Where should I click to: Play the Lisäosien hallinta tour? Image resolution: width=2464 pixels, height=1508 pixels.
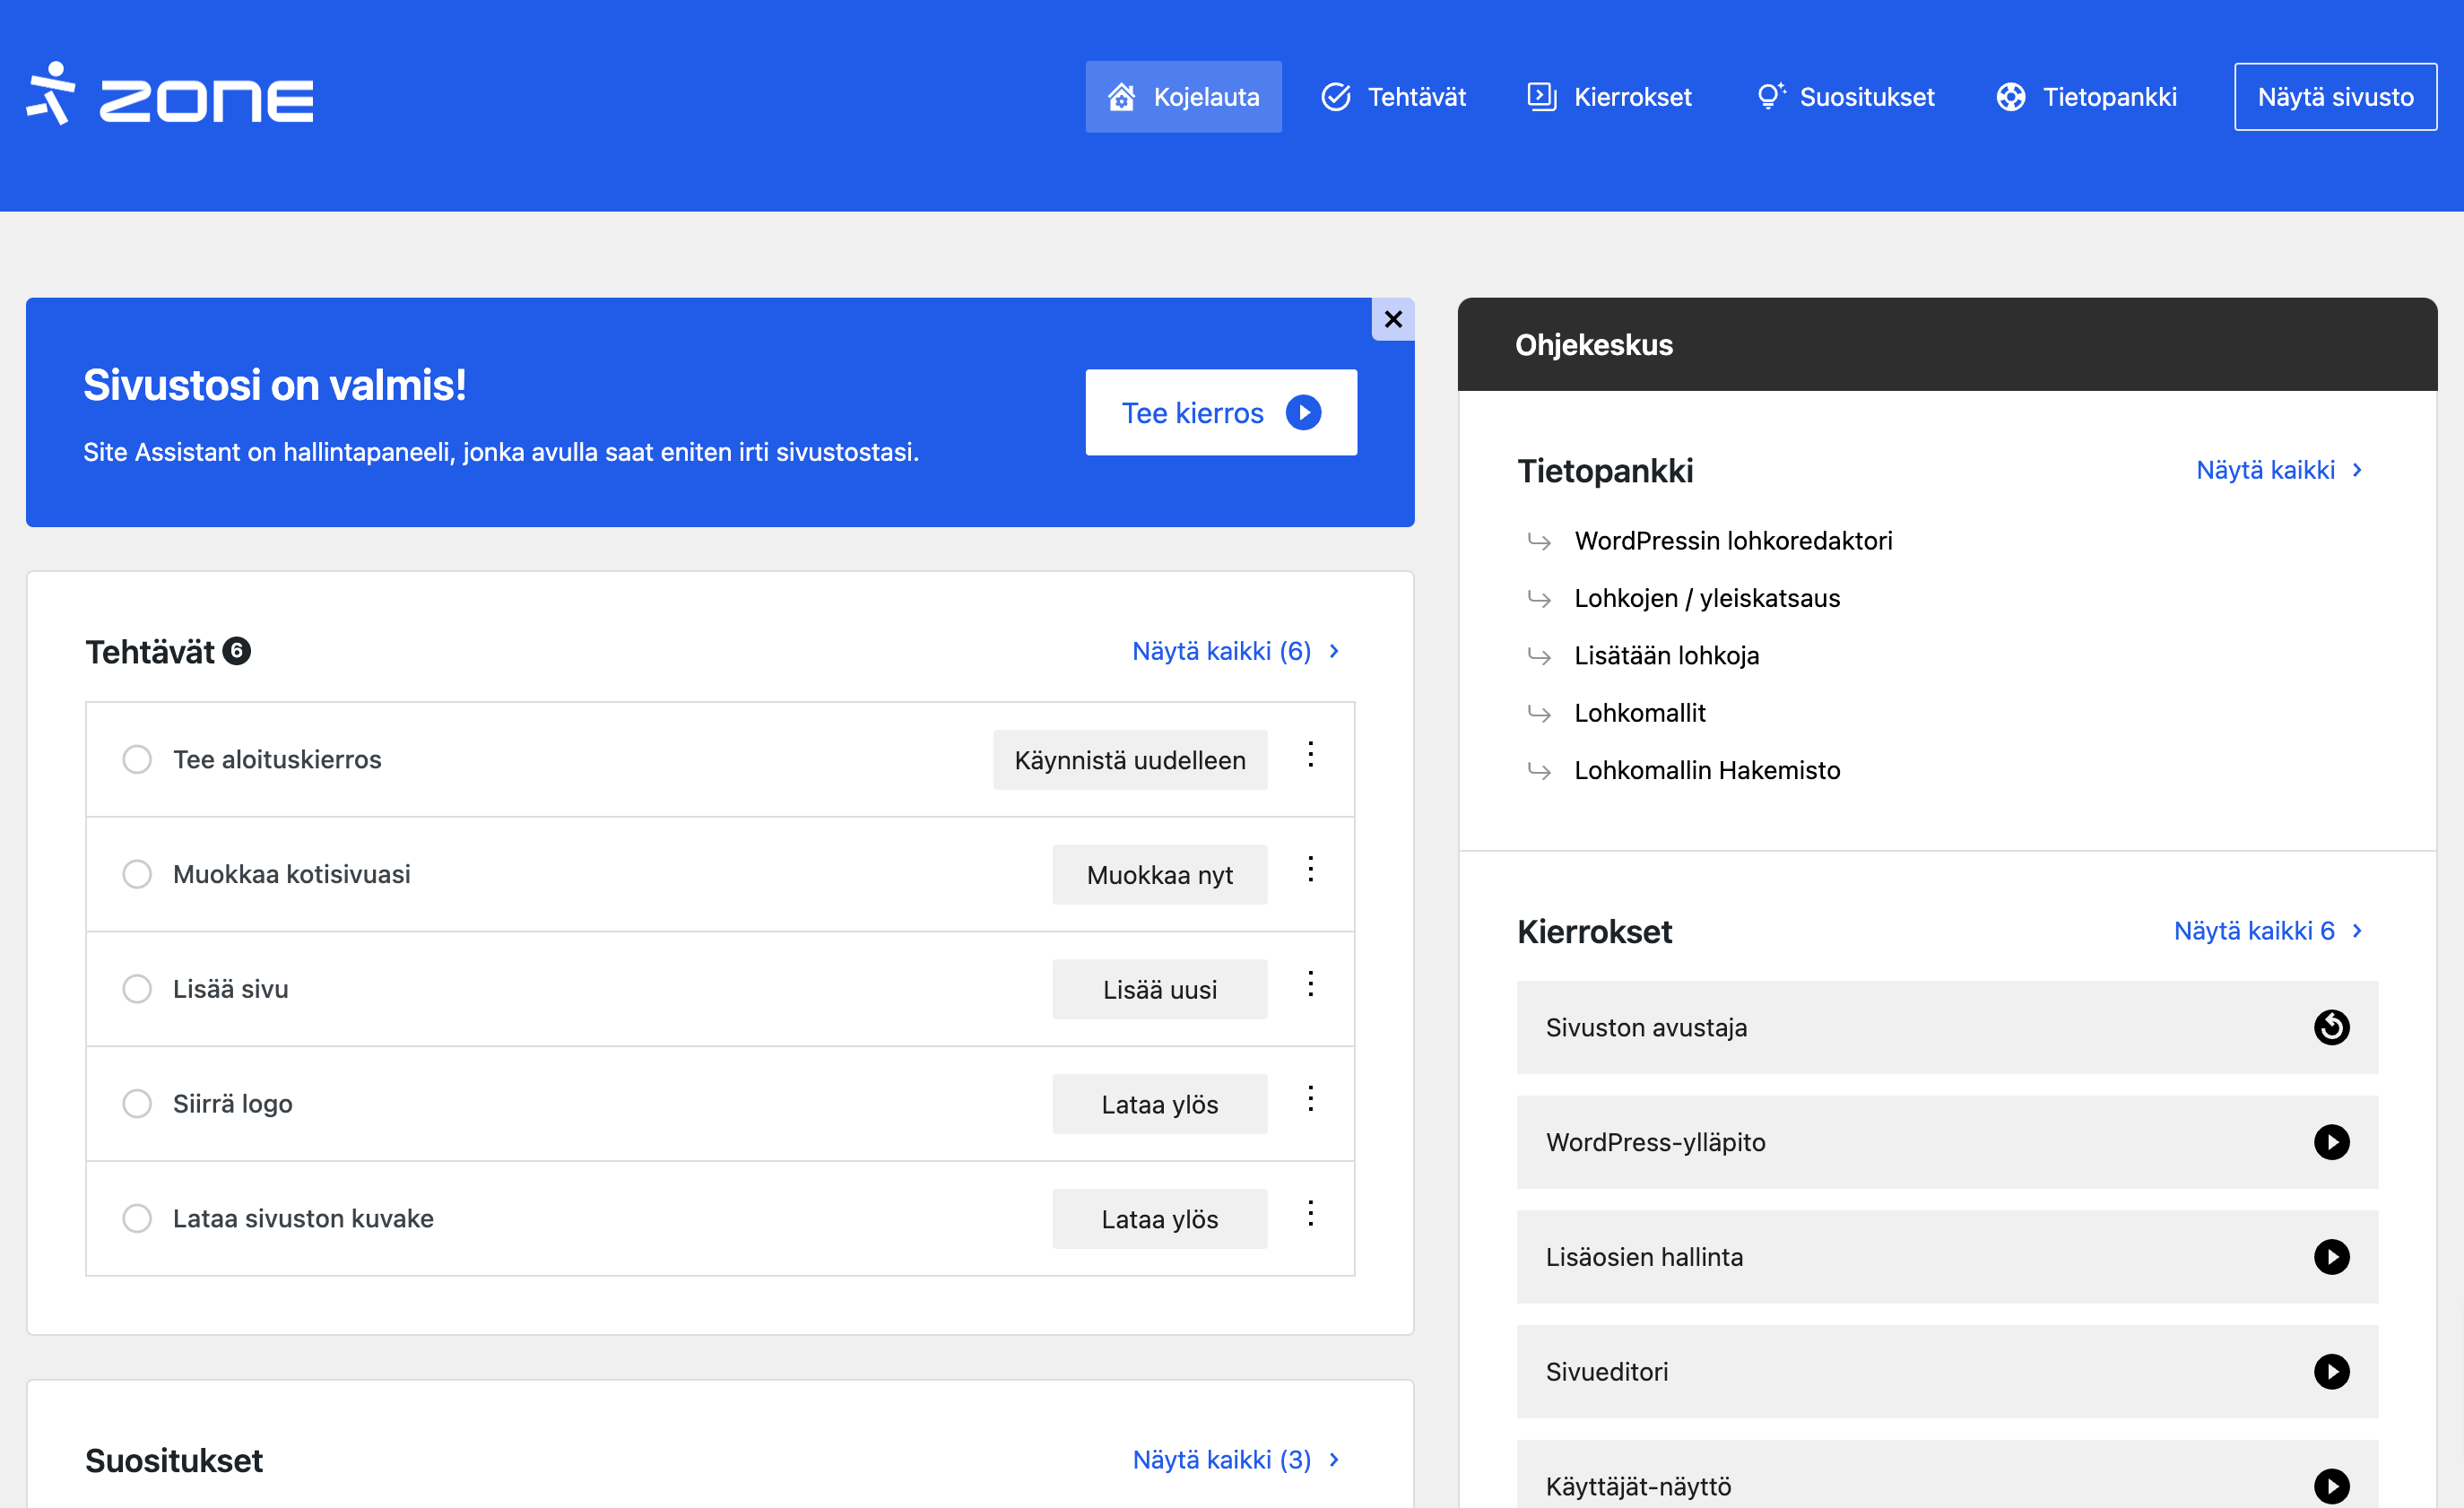pyautogui.click(x=2330, y=1257)
